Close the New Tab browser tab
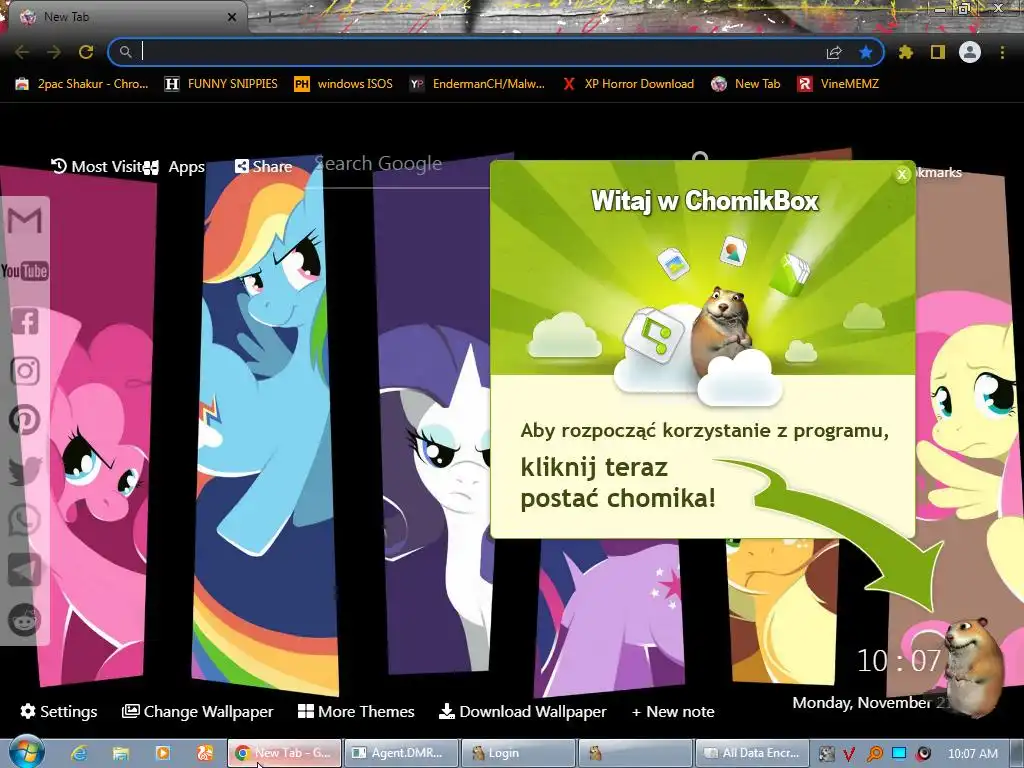 (232, 17)
